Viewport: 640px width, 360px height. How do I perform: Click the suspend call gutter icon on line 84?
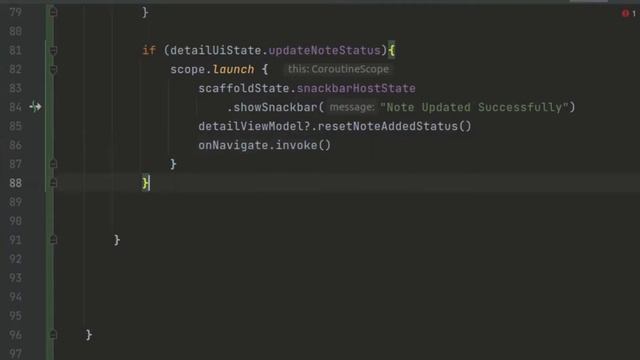click(x=36, y=107)
